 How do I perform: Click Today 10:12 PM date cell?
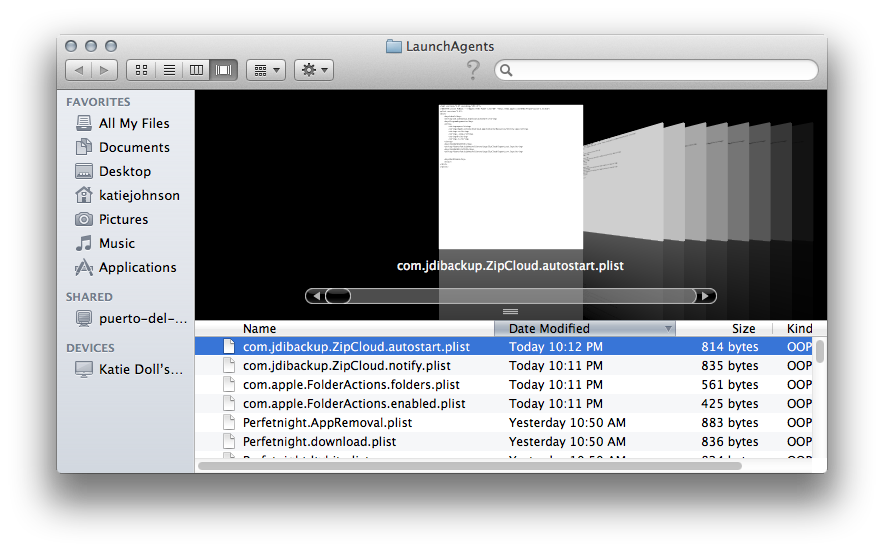pyautogui.click(x=555, y=347)
